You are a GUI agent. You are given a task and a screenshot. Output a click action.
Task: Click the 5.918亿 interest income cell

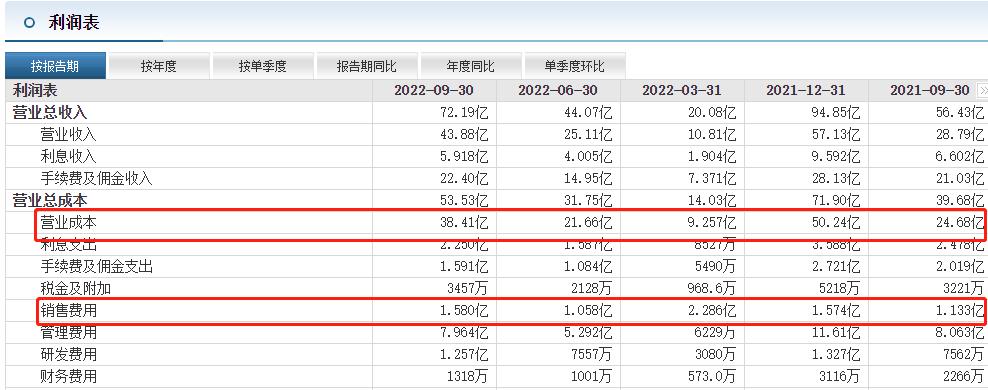pyautogui.click(x=463, y=157)
